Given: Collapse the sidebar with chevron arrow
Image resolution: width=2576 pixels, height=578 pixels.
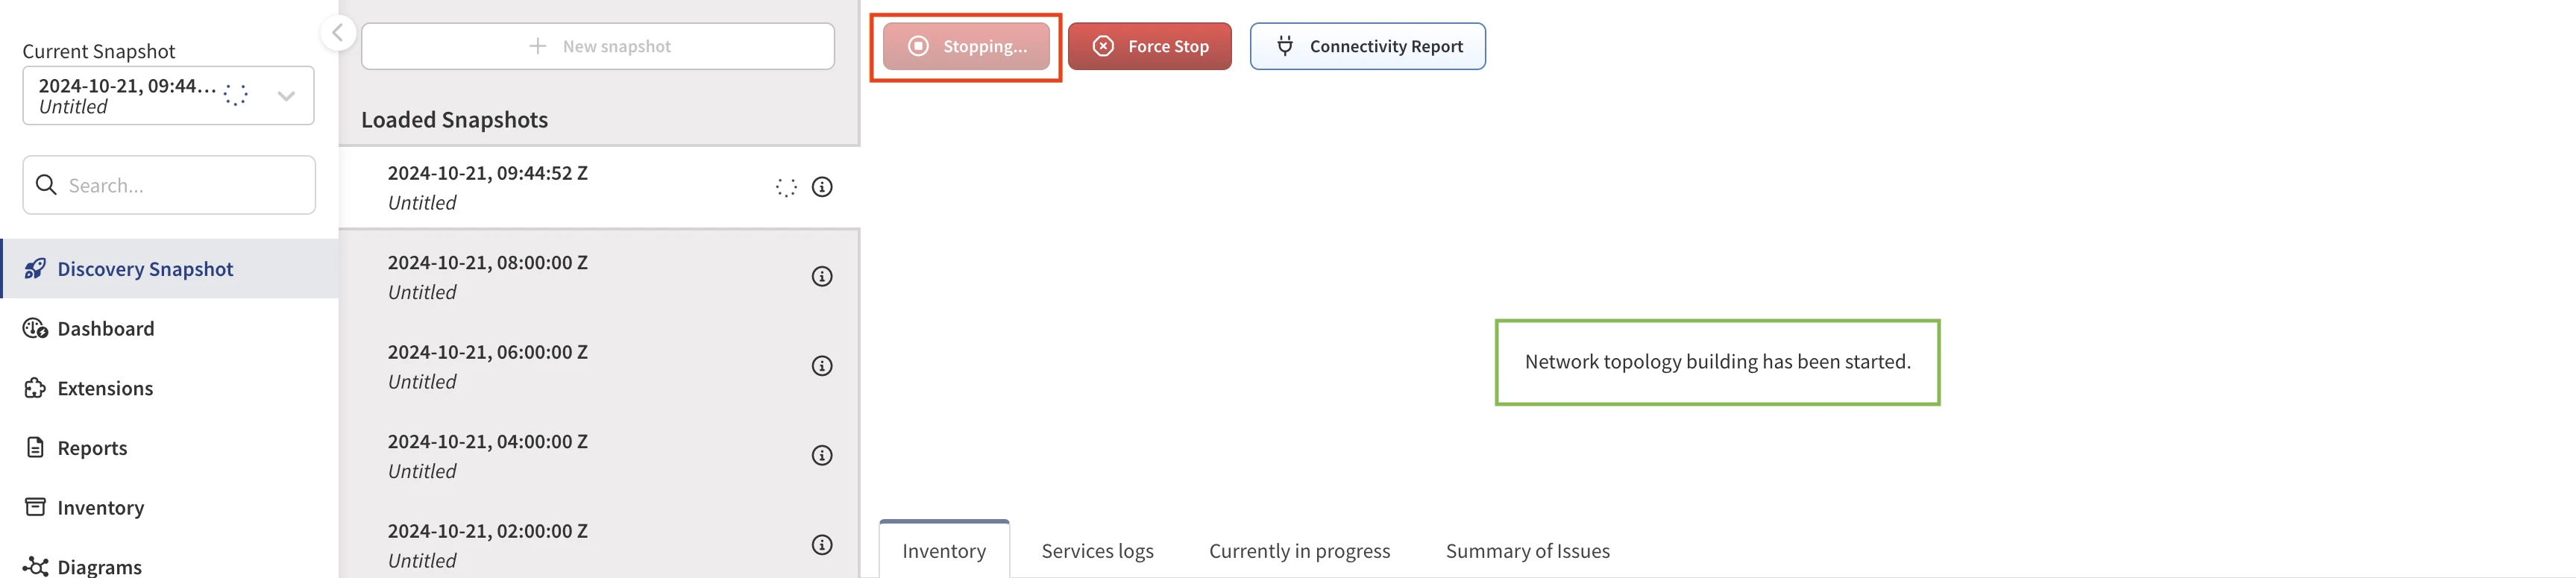Looking at the screenshot, I should point(338,33).
